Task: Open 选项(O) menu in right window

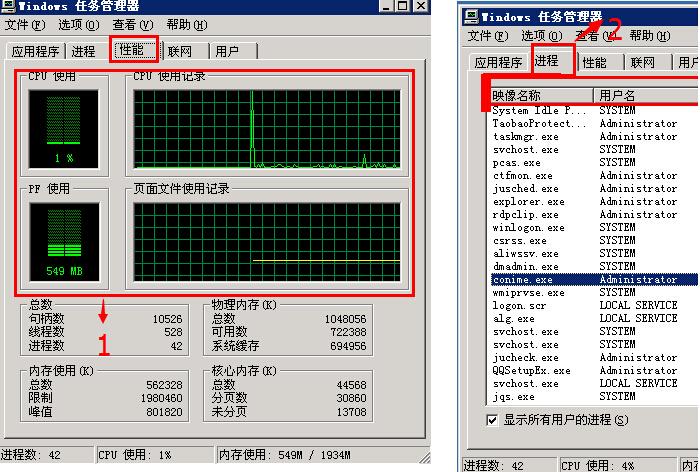Action: pyautogui.click(x=542, y=35)
